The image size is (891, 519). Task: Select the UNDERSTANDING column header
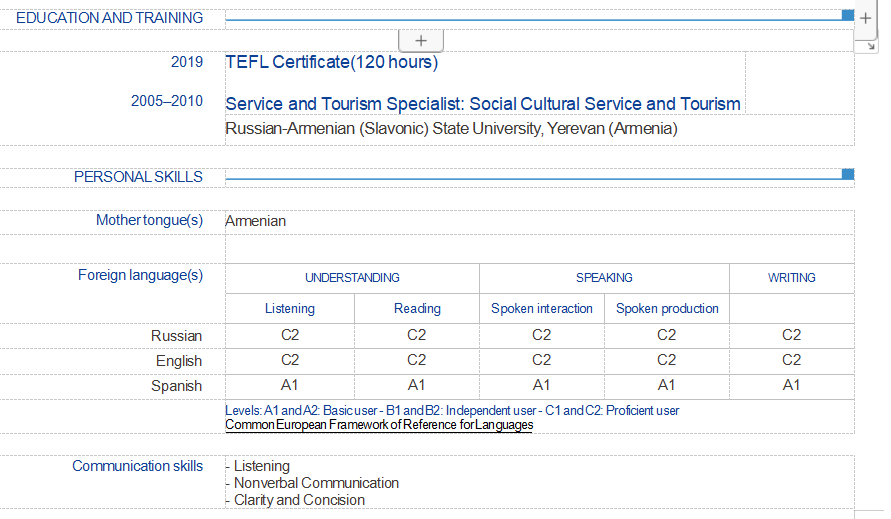click(352, 278)
